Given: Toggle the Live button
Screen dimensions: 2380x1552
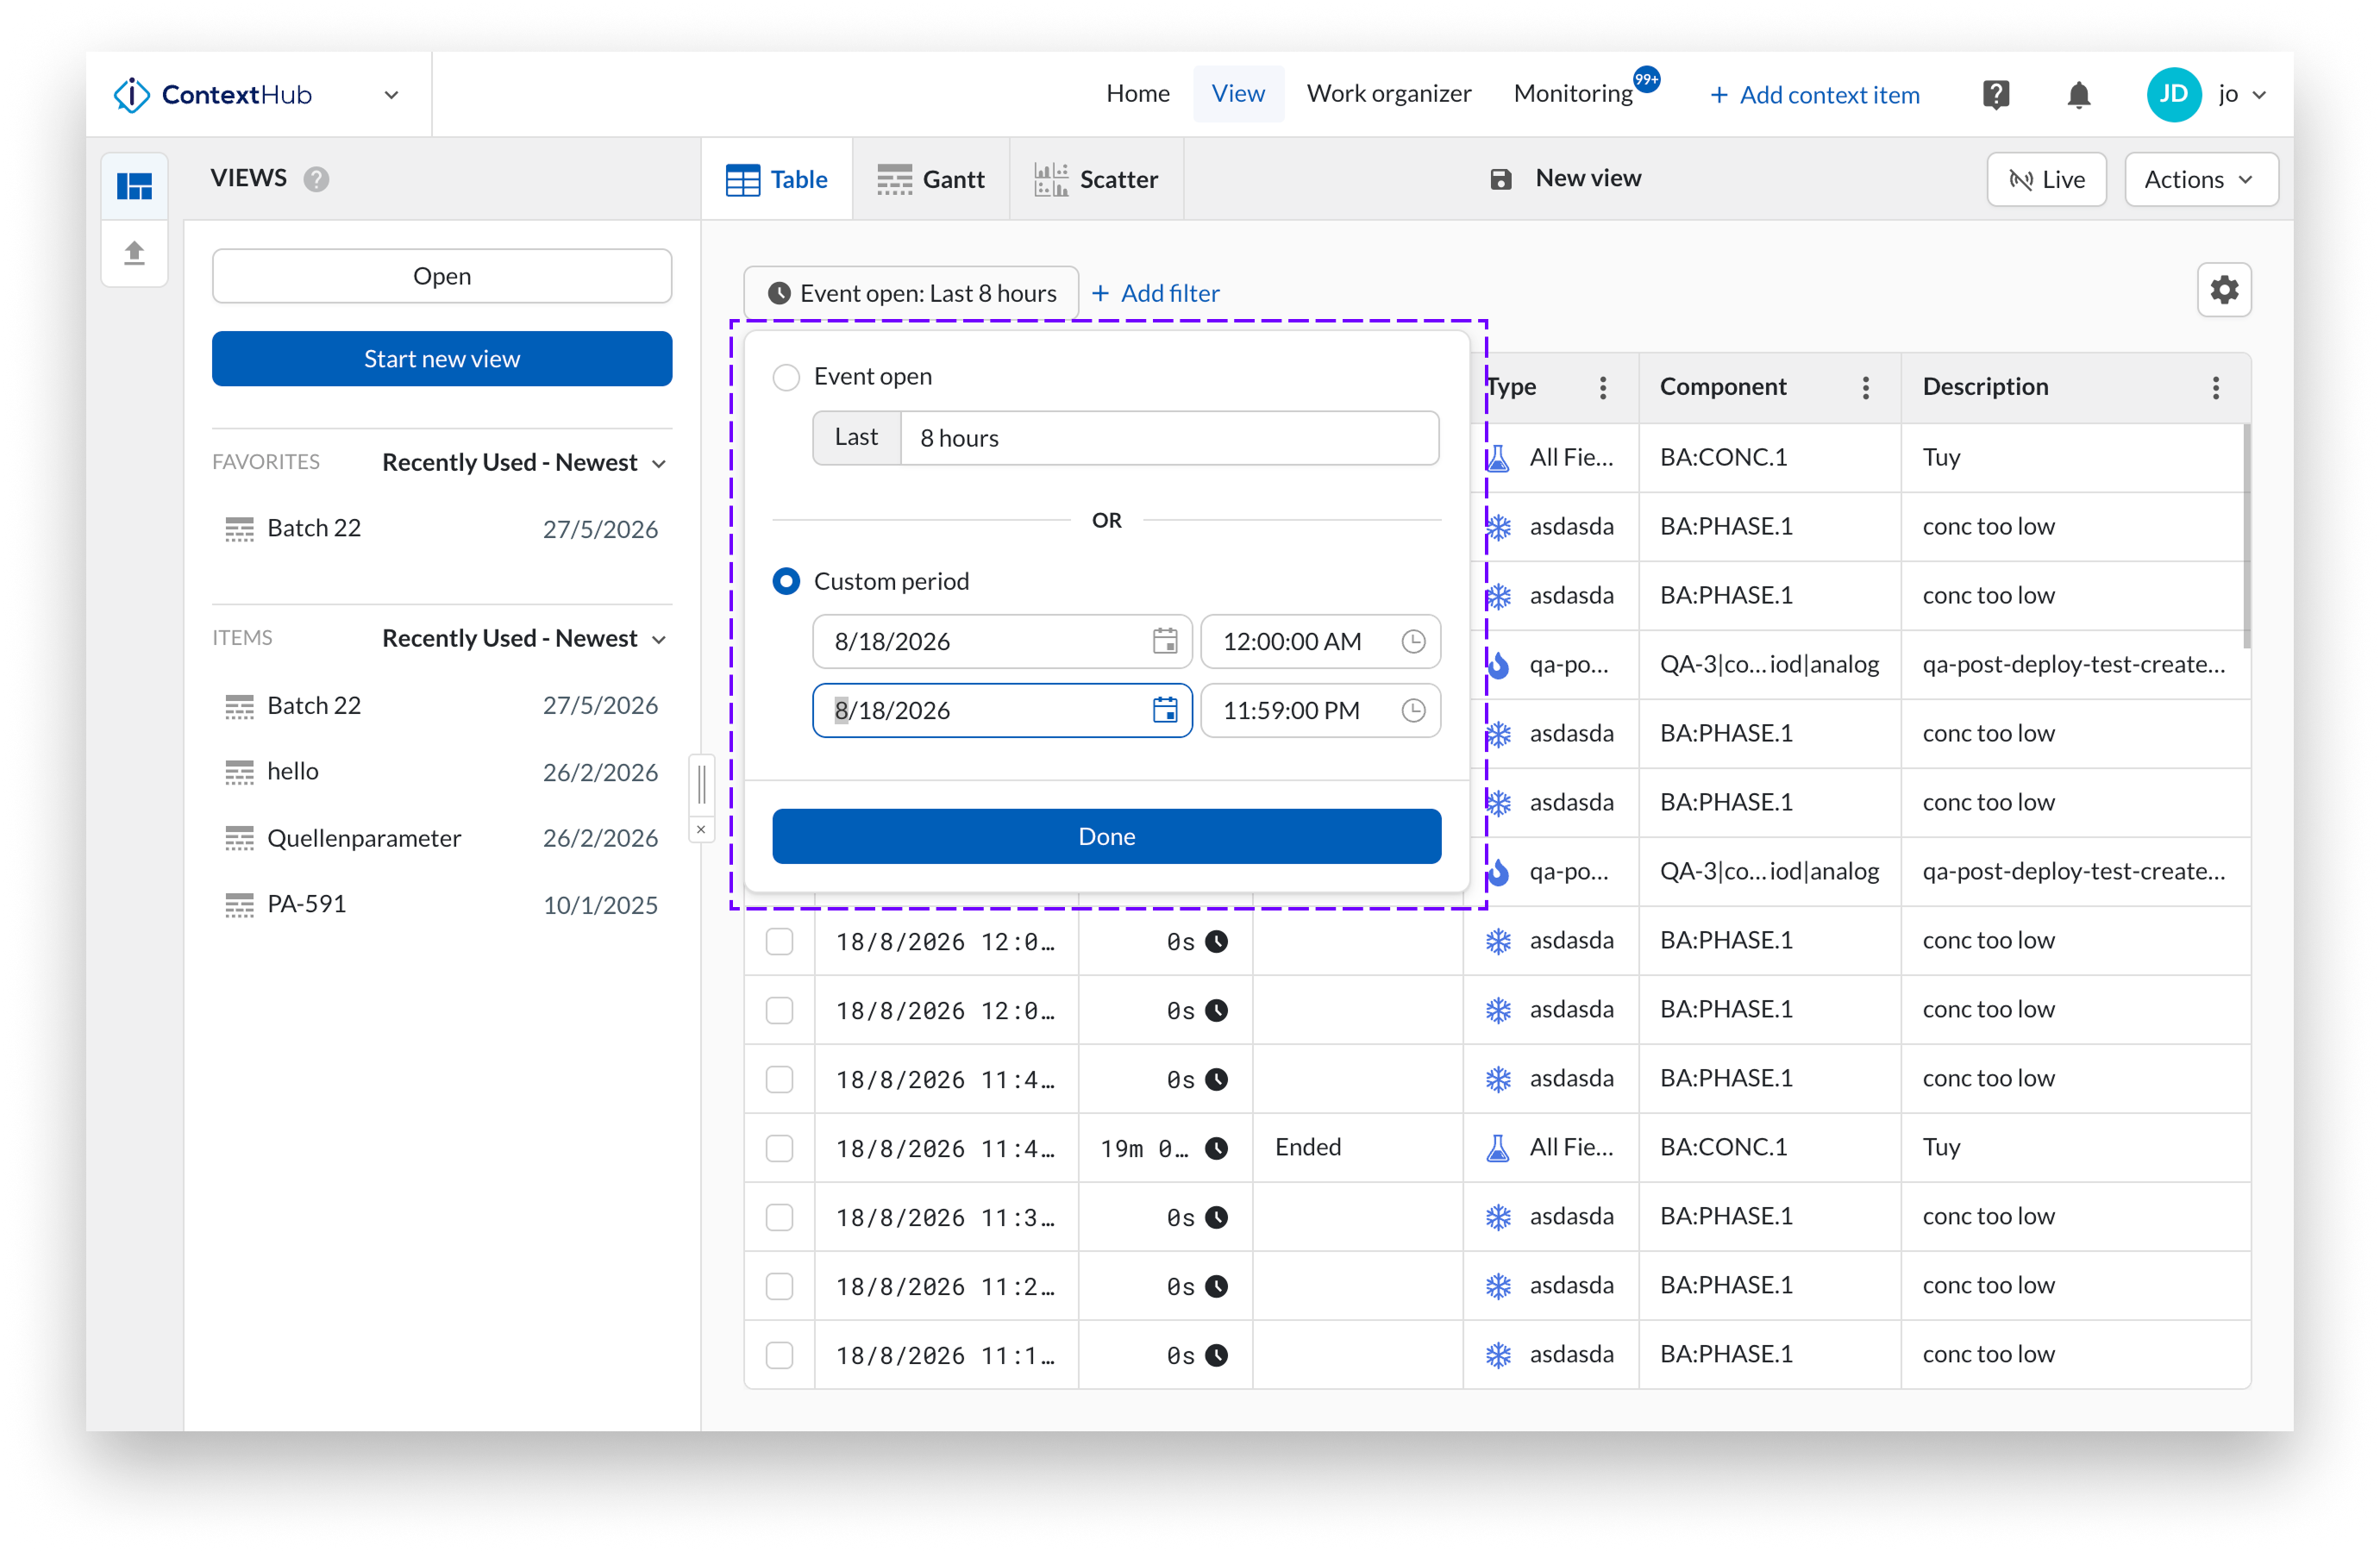Looking at the screenshot, I should [x=2046, y=180].
